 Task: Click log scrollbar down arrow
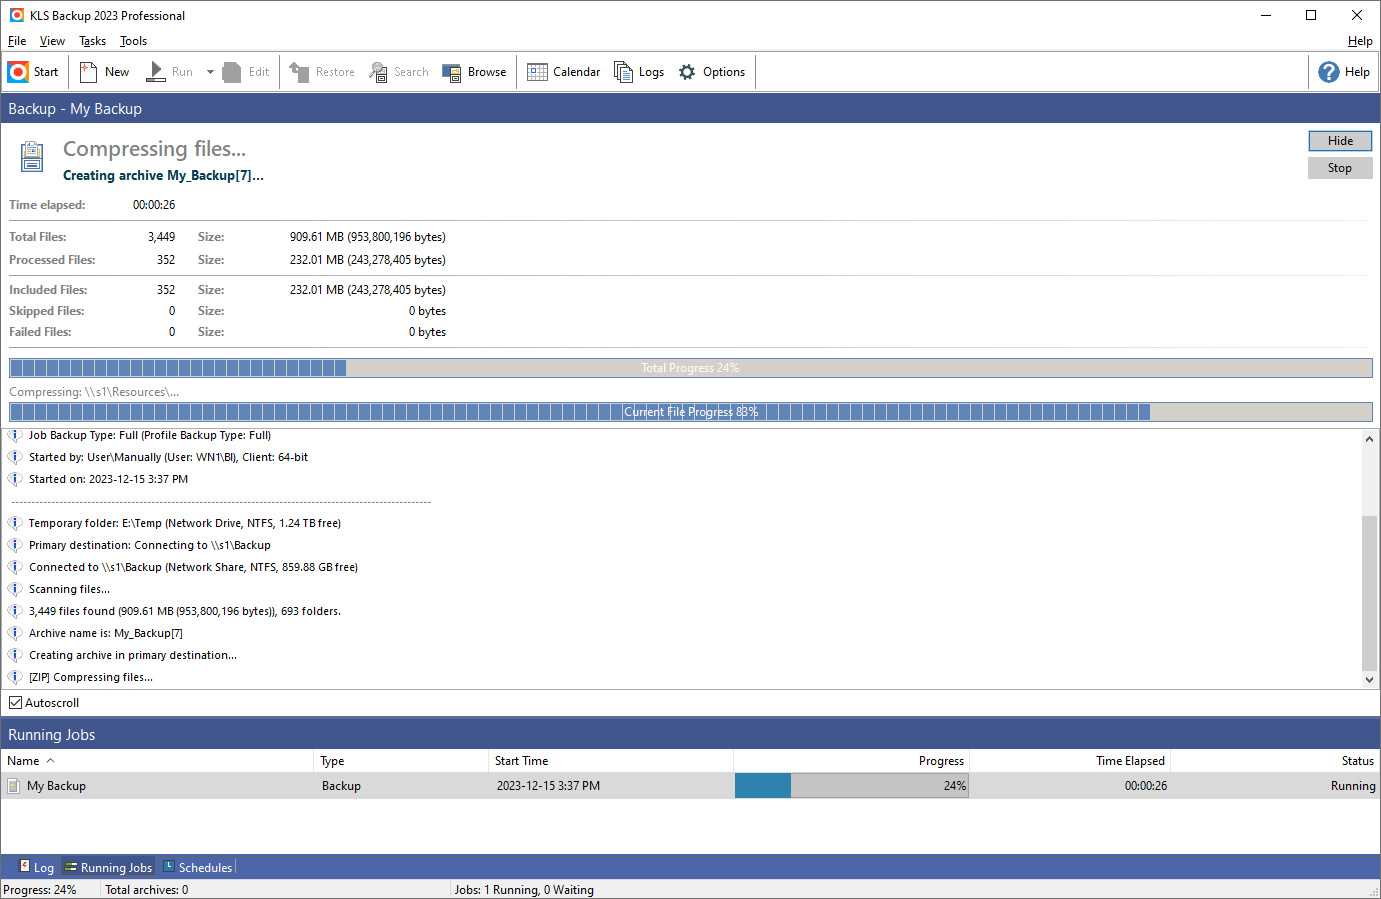(1370, 679)
